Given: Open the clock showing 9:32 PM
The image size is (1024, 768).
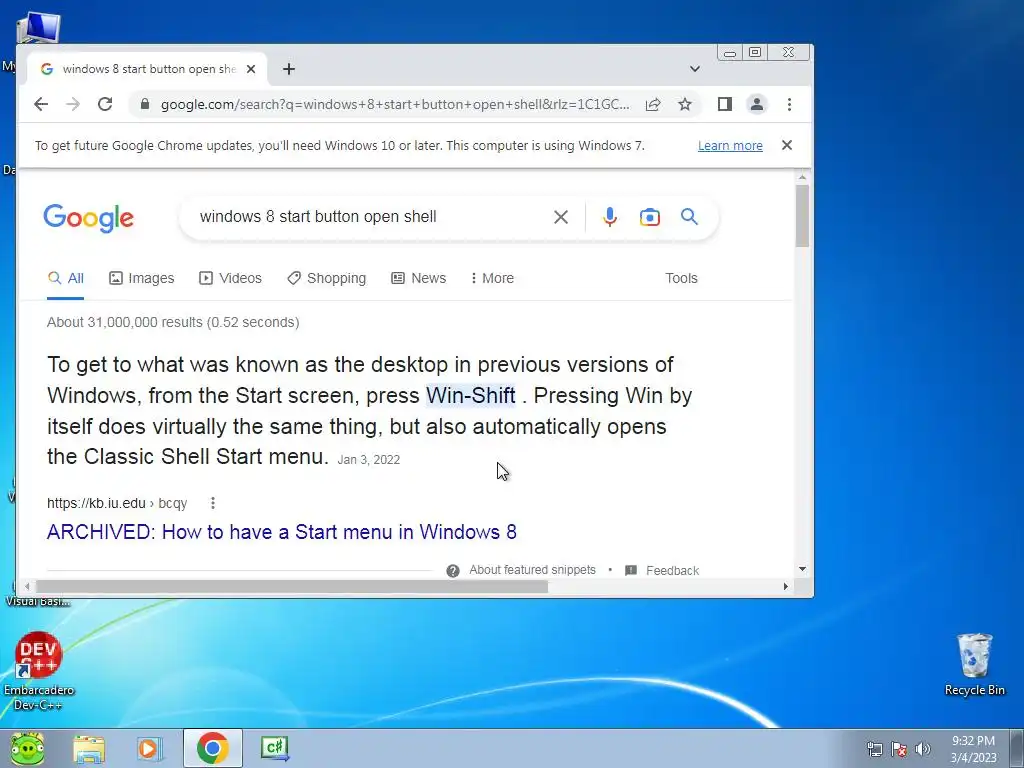Looking at the screenshot, I should tap(973, 748).
